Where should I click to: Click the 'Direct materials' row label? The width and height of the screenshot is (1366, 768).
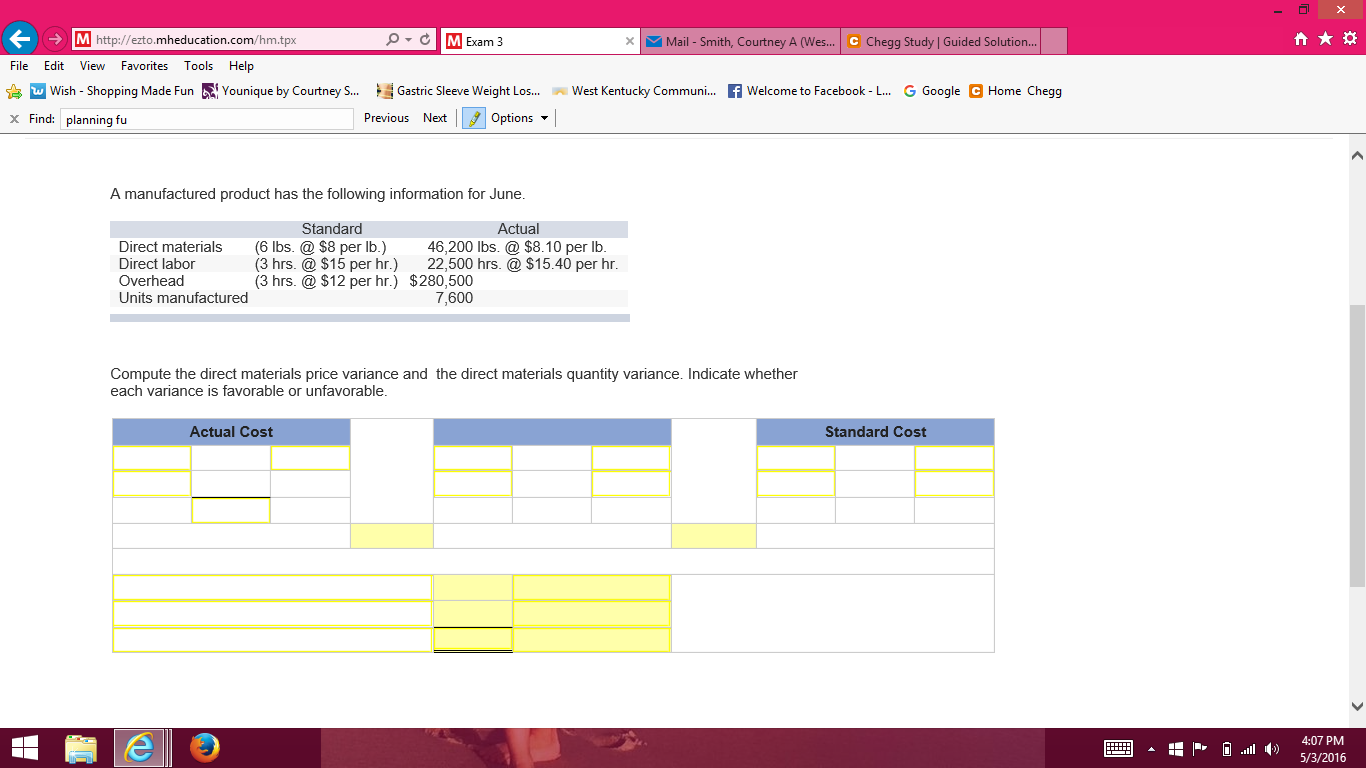tap(171, 247)
